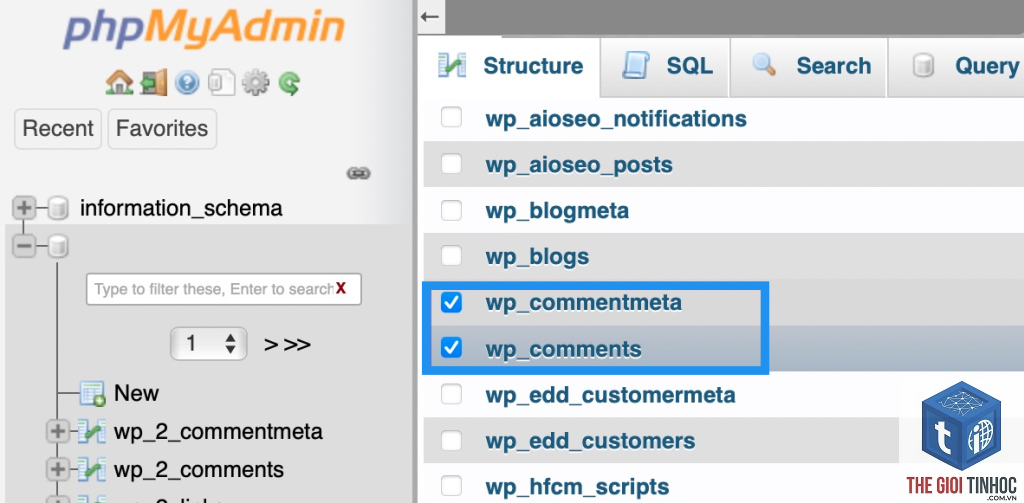
Task: Switch to SQL tab
Action: coord(665,66)
